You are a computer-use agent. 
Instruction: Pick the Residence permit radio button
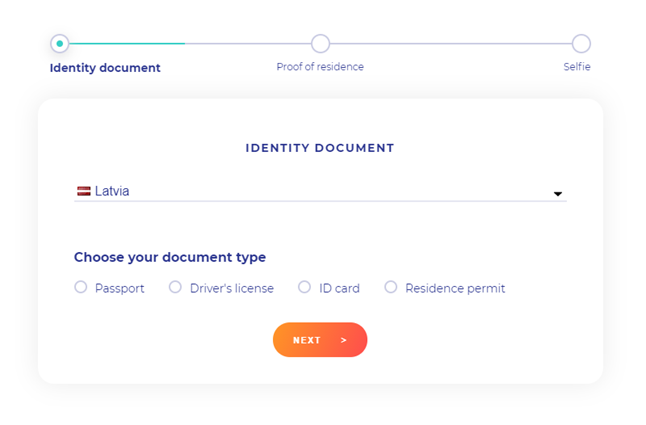coord(391,287)
